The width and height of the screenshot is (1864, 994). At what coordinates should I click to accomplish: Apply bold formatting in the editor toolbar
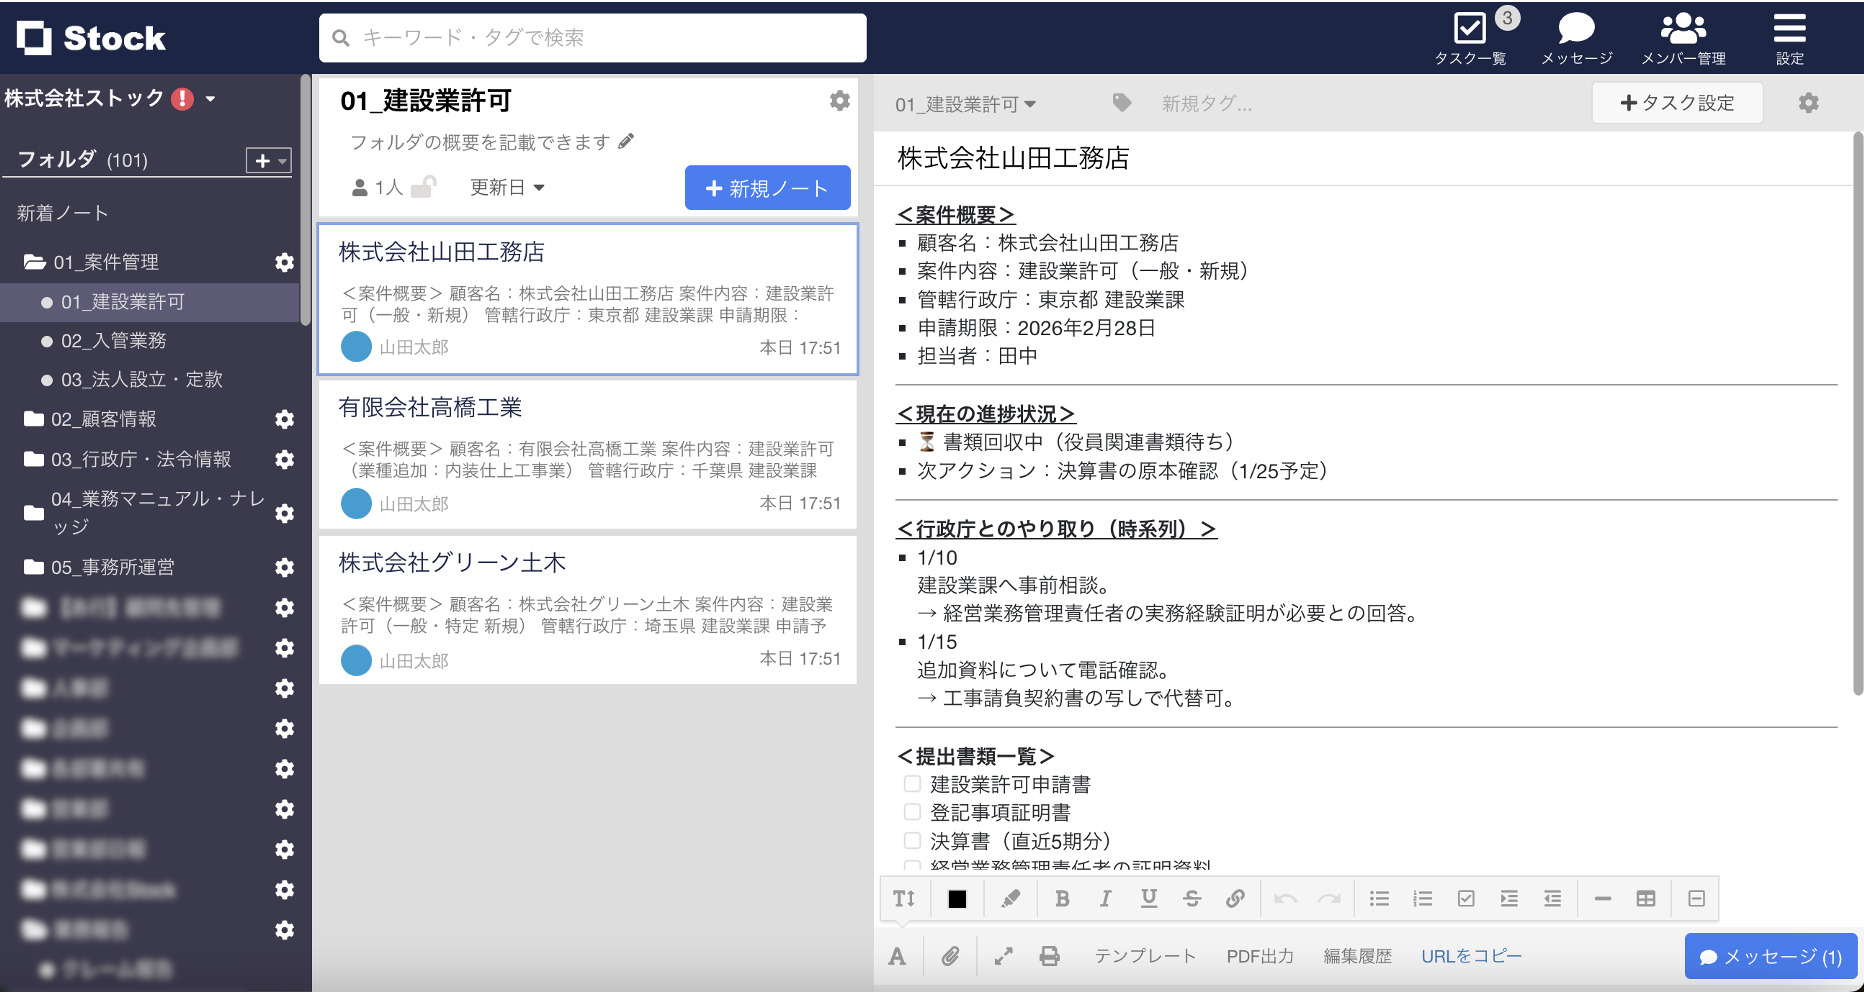(x=1061, y=898)
